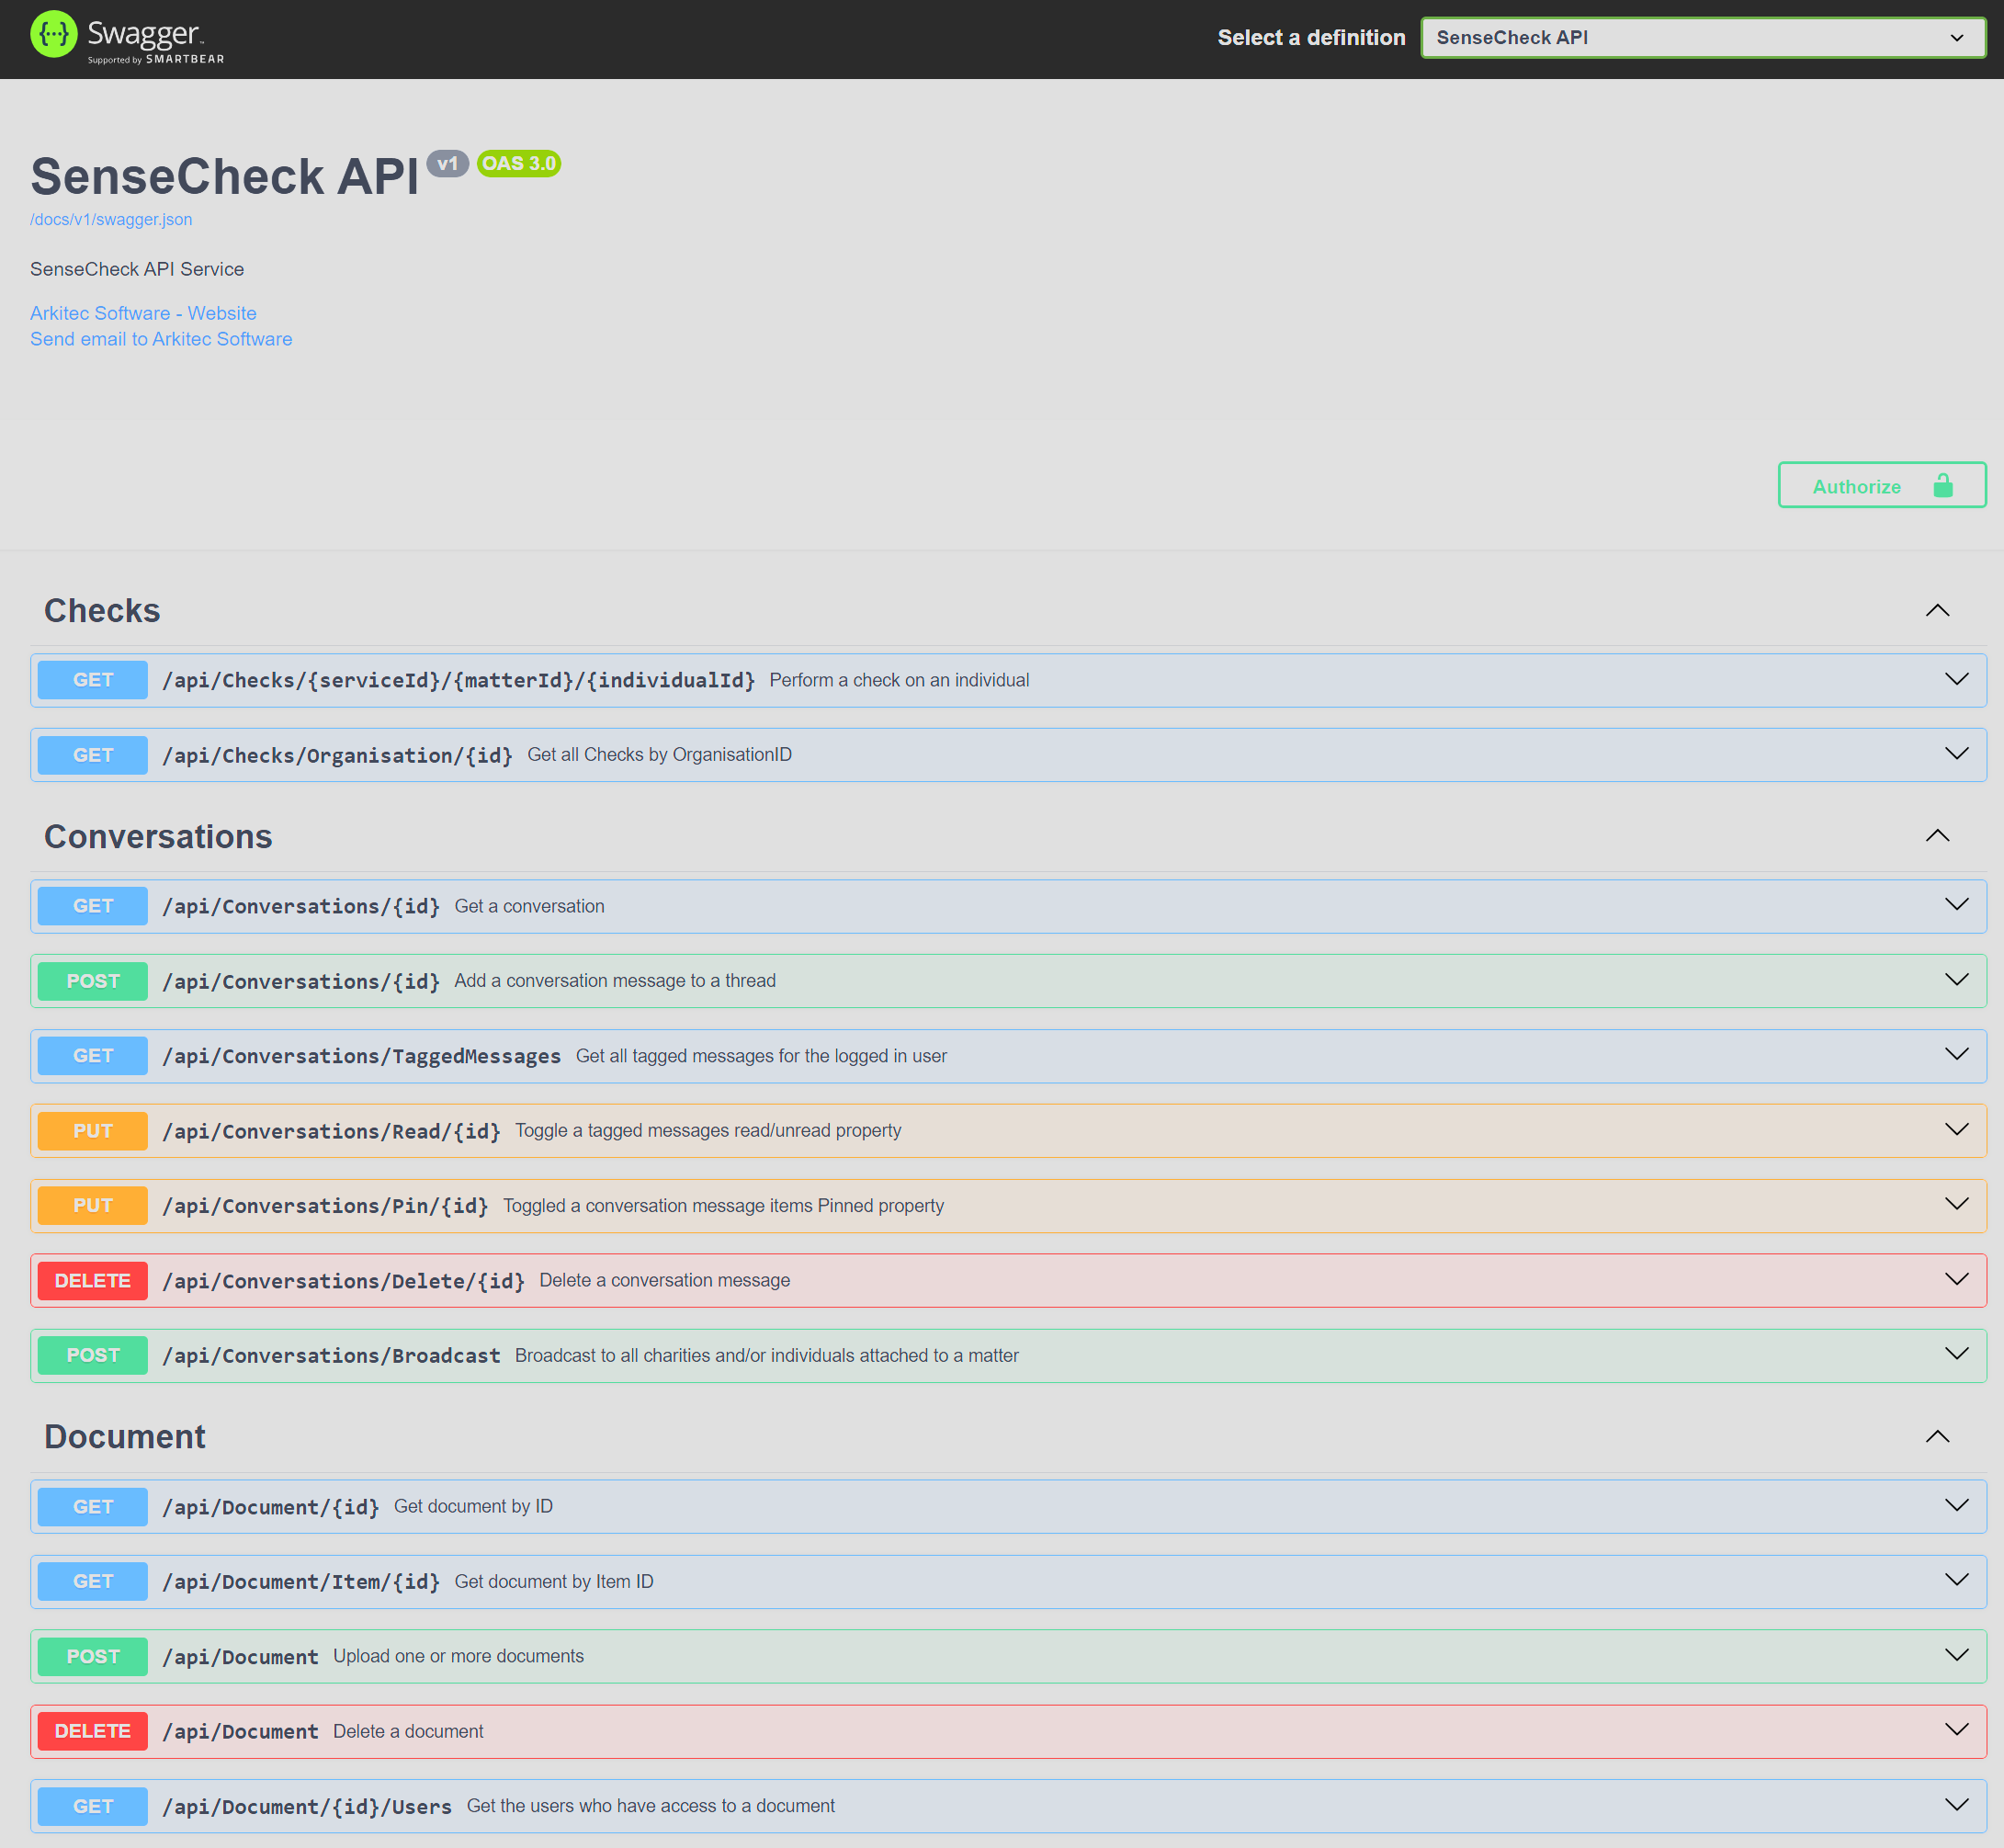Click description 'Toggle a tagged messages read/unread property'
Image resolution: width=2004 pixels, height=1848 pixels.
[x=708, y=1131]
